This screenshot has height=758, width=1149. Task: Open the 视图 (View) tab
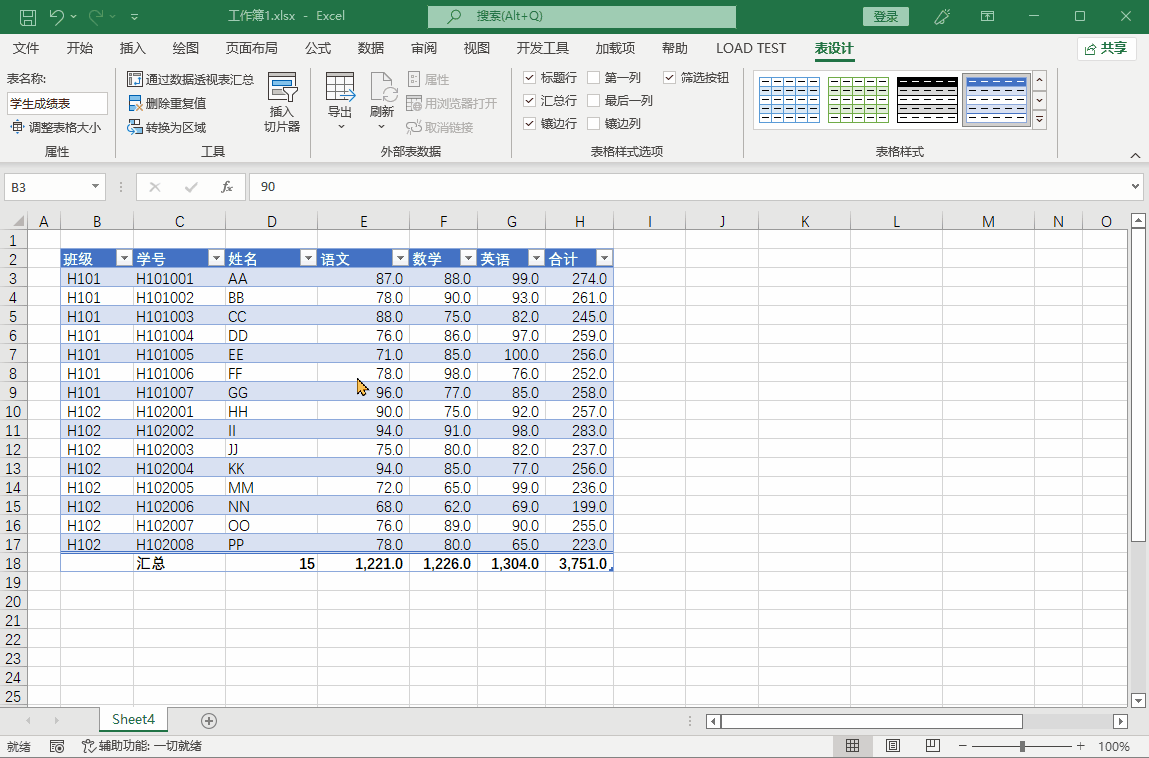click(476, 48)
